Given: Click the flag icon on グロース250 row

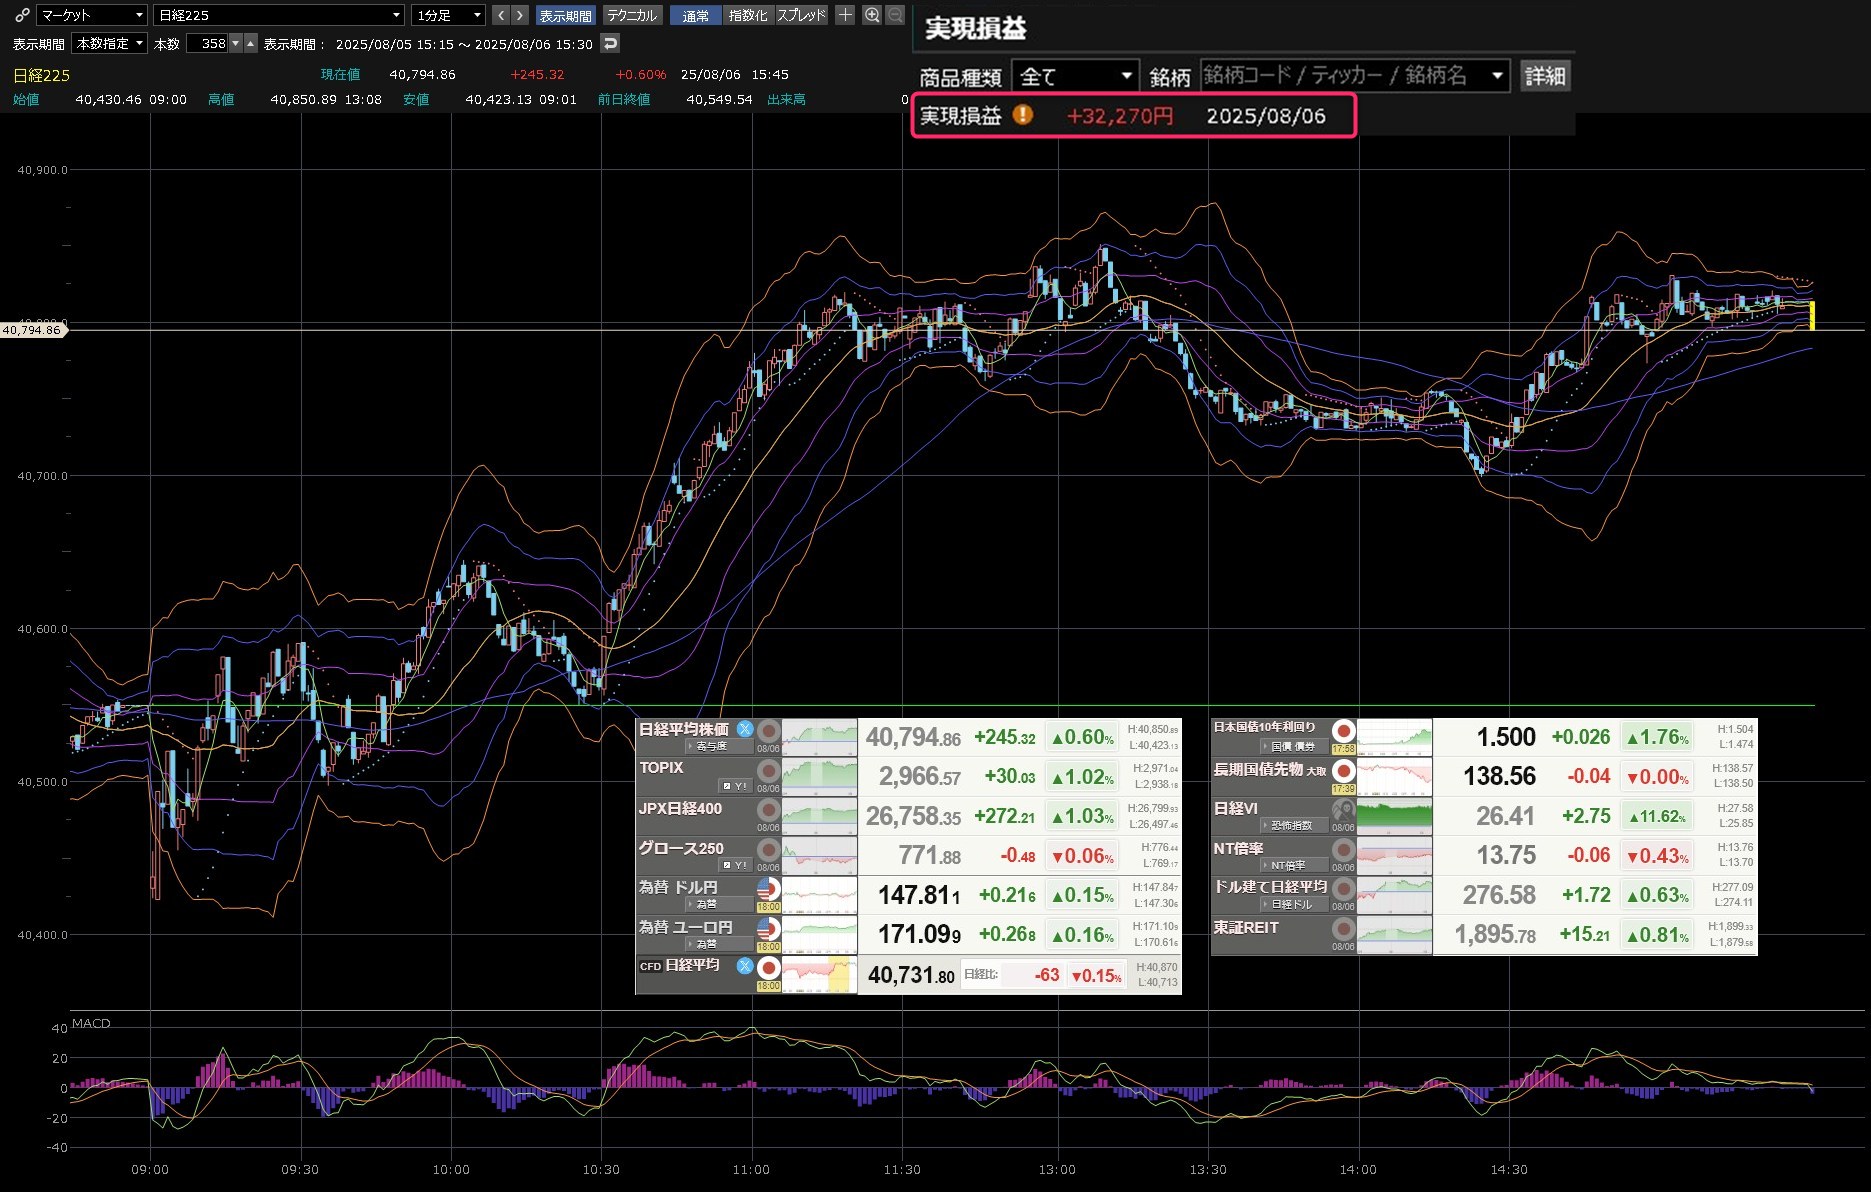Looking at the screenshot, I should click(768, 850).
